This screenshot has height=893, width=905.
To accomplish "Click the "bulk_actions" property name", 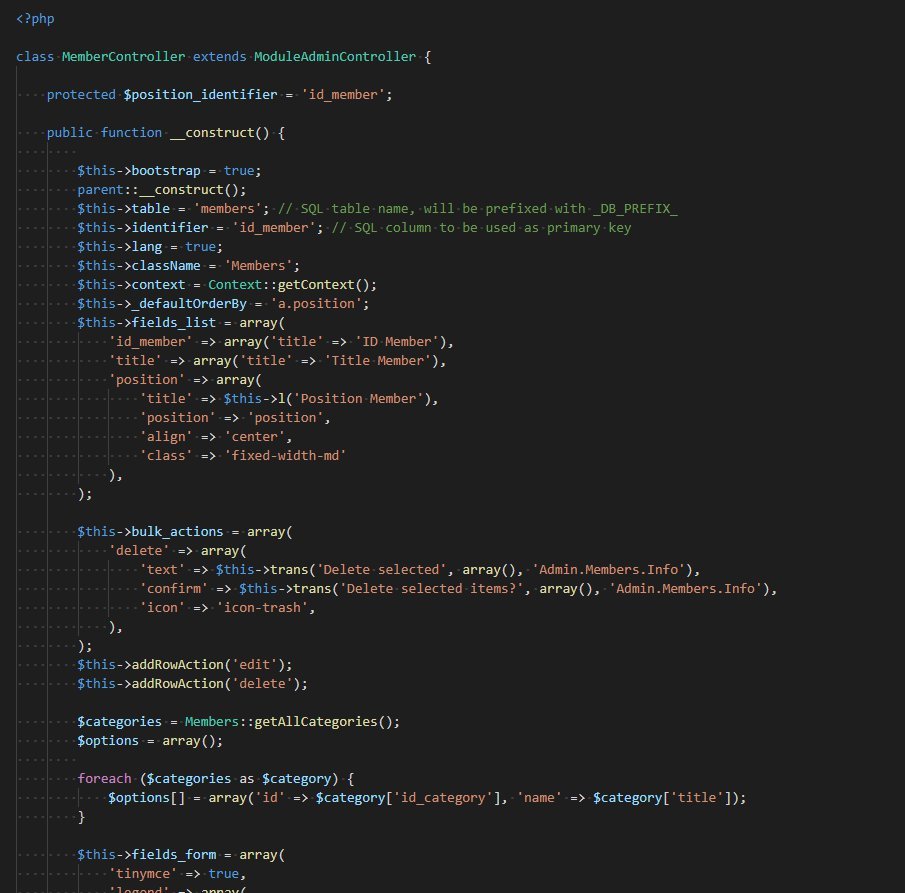I will [177, 532].
